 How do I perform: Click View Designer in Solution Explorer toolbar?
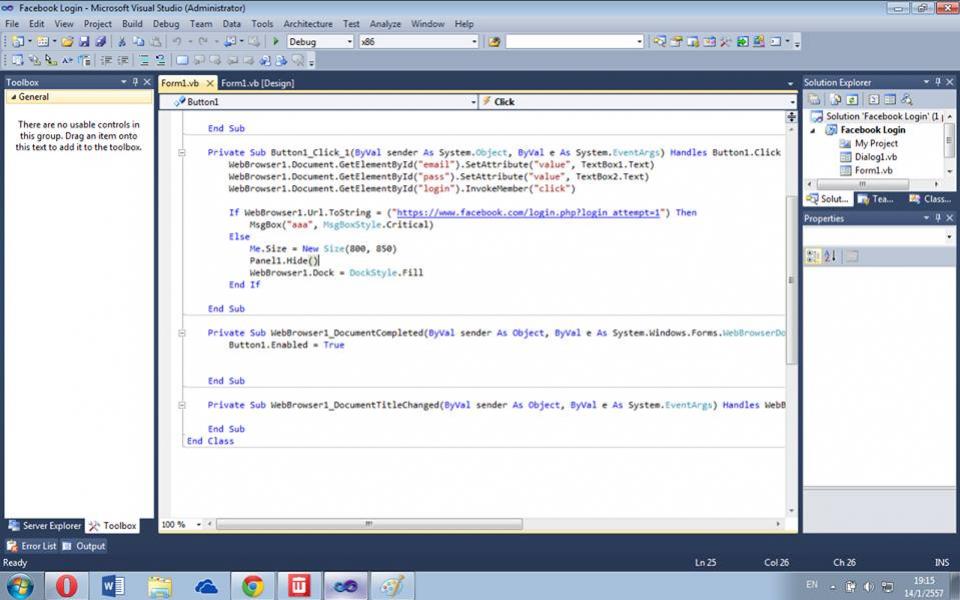pyautogui.click(x=890, y=100)
